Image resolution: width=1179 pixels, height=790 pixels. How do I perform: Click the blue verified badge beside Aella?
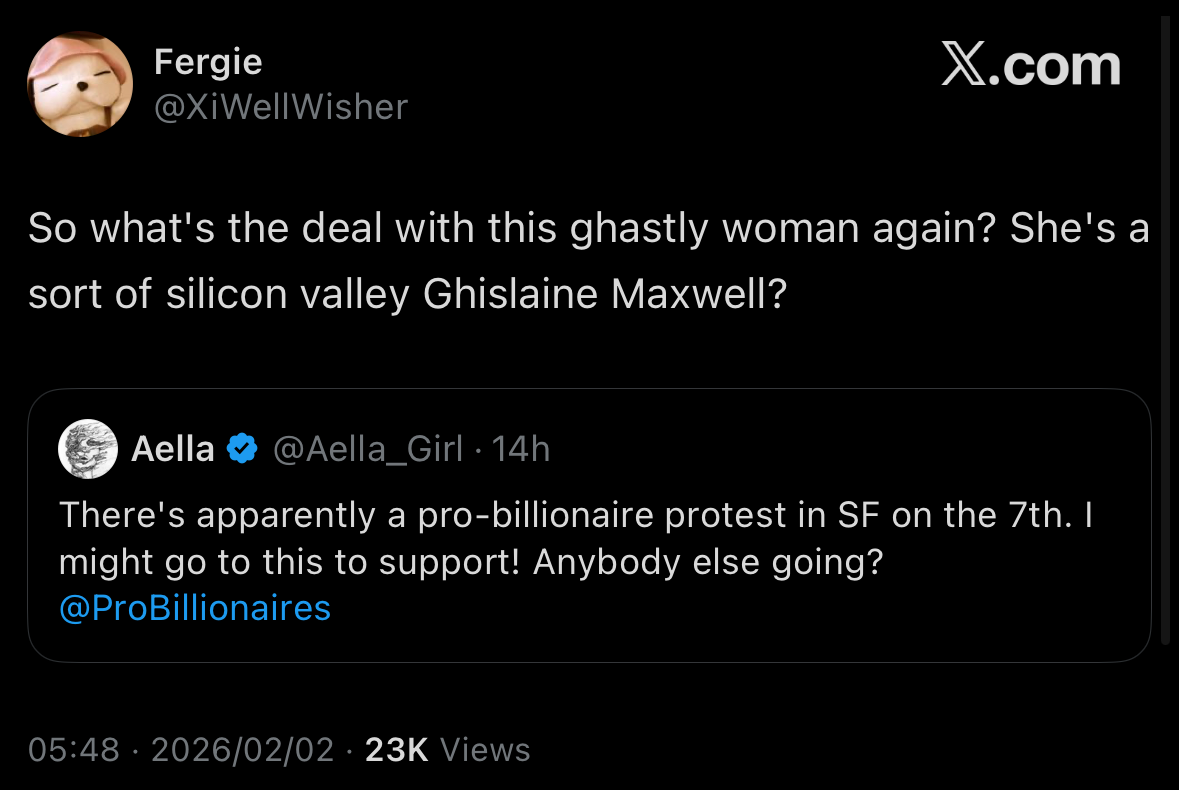(241, 450)
